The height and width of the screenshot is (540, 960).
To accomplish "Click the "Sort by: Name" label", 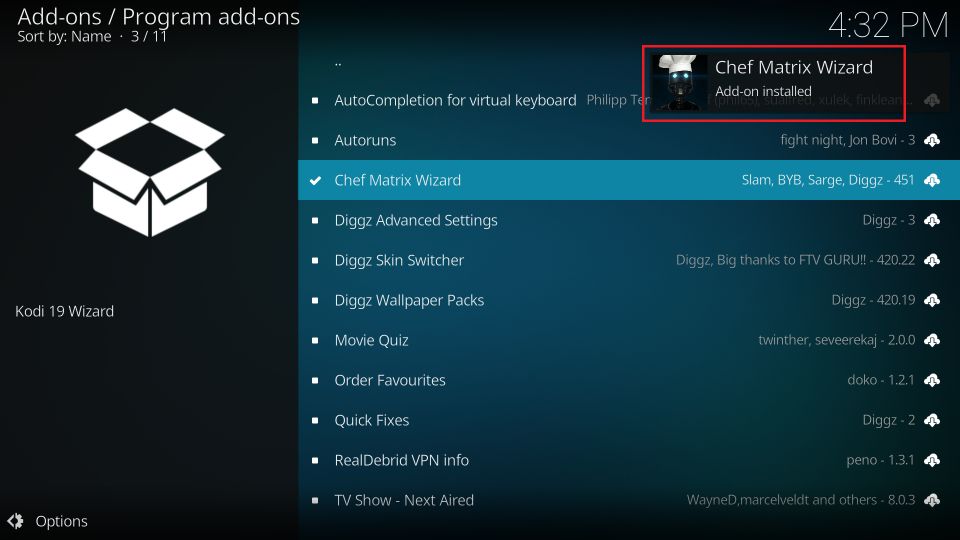I will point(64,37).
